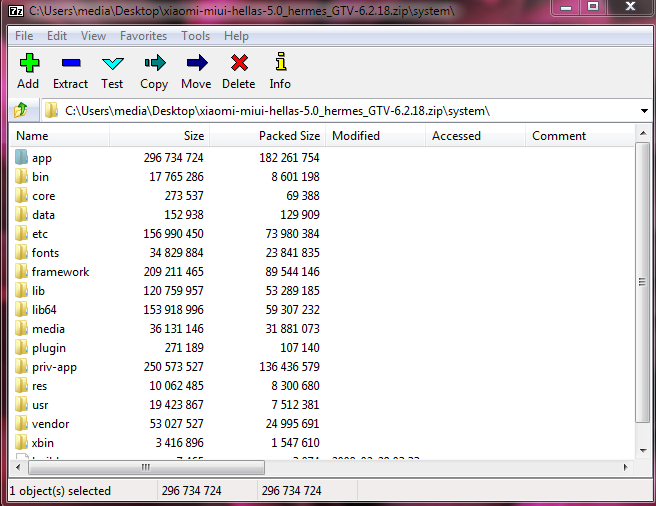This screenshot has height=506, width=656.
Task: Open the Info properties icon
Action: (x=280, y=63)
